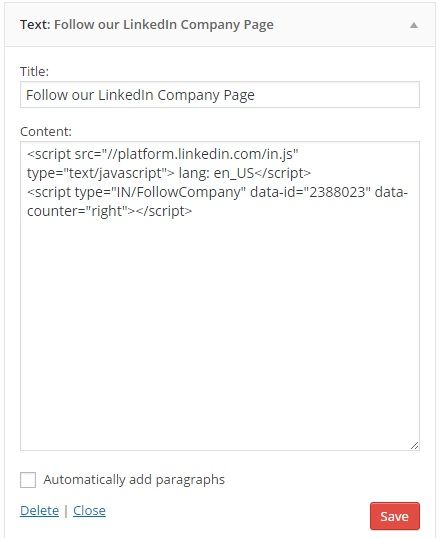Save the widget with the red button
The width and height of the screenshot is (439, 538).
(395, 516)
